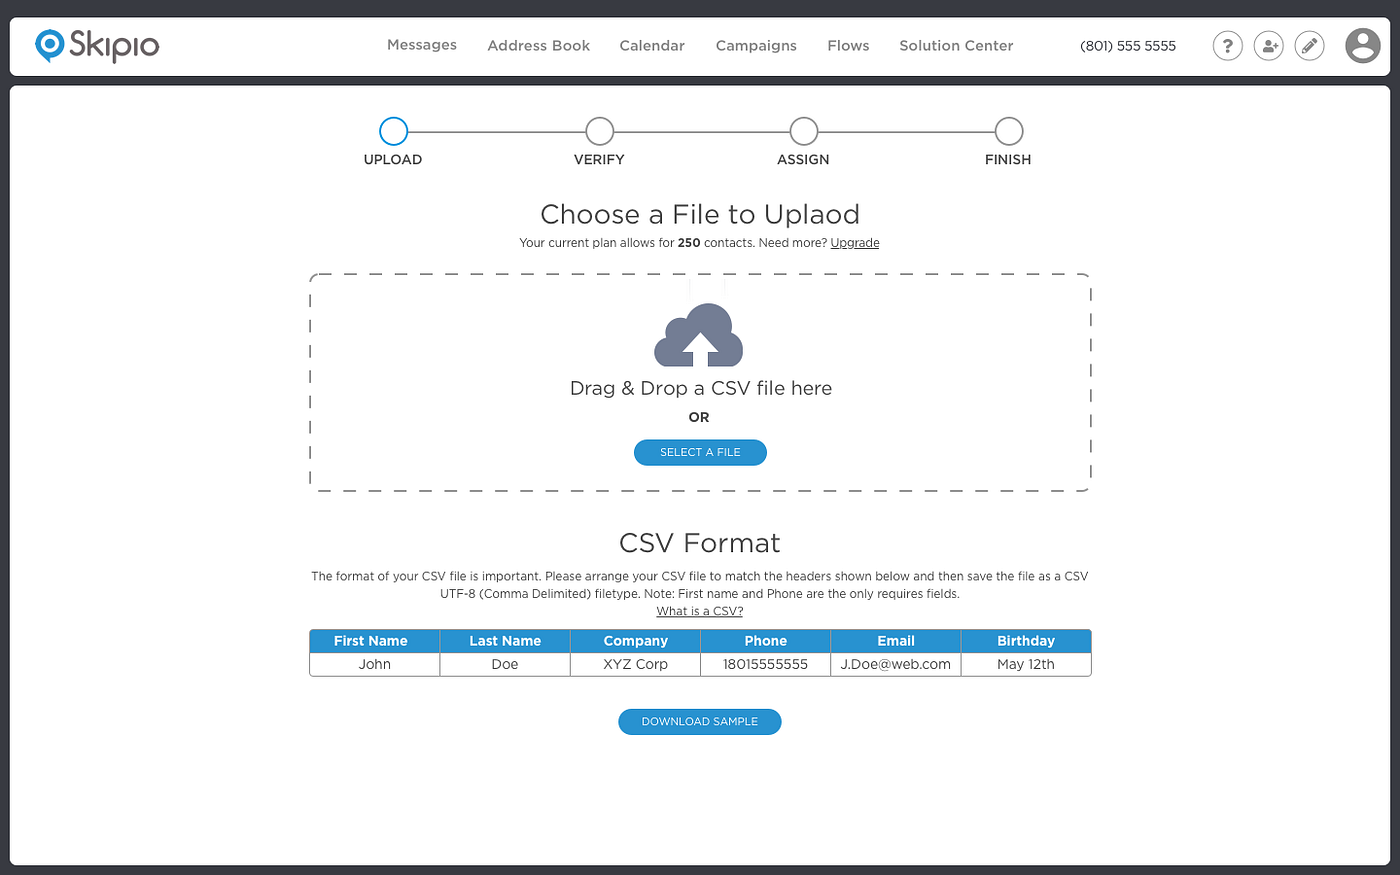
Task: Click the SELECT A FILE button
Action: click(x=700, y=452)
